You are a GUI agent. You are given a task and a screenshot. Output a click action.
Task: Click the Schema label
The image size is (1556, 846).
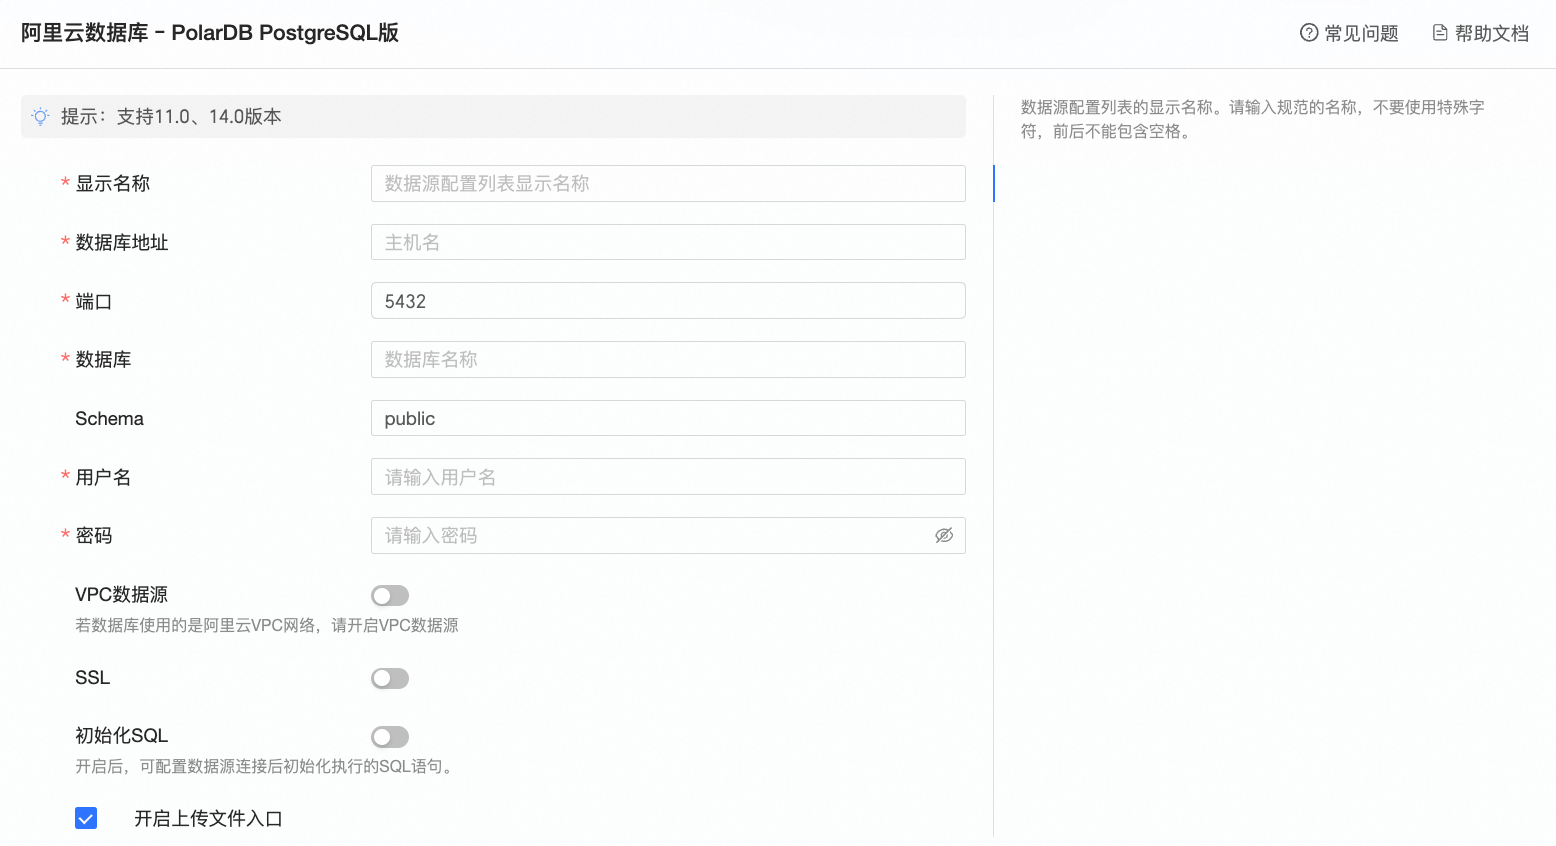(110, 418)
